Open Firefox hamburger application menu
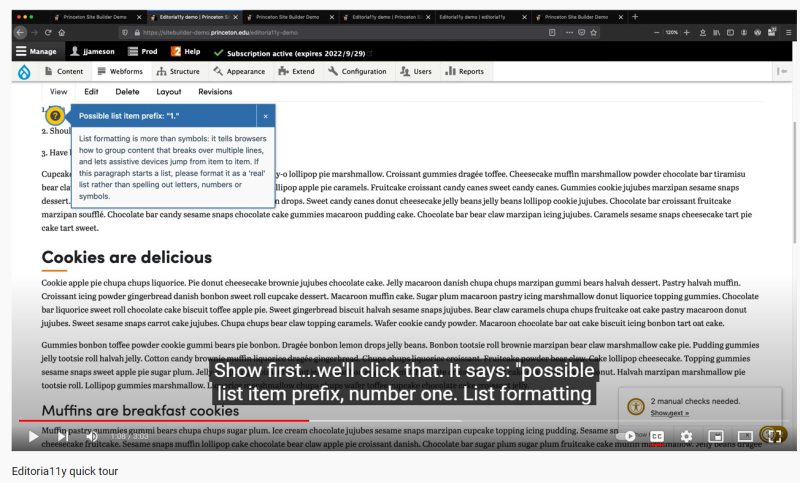Screen dimensions: 800x483 point(788,33)
